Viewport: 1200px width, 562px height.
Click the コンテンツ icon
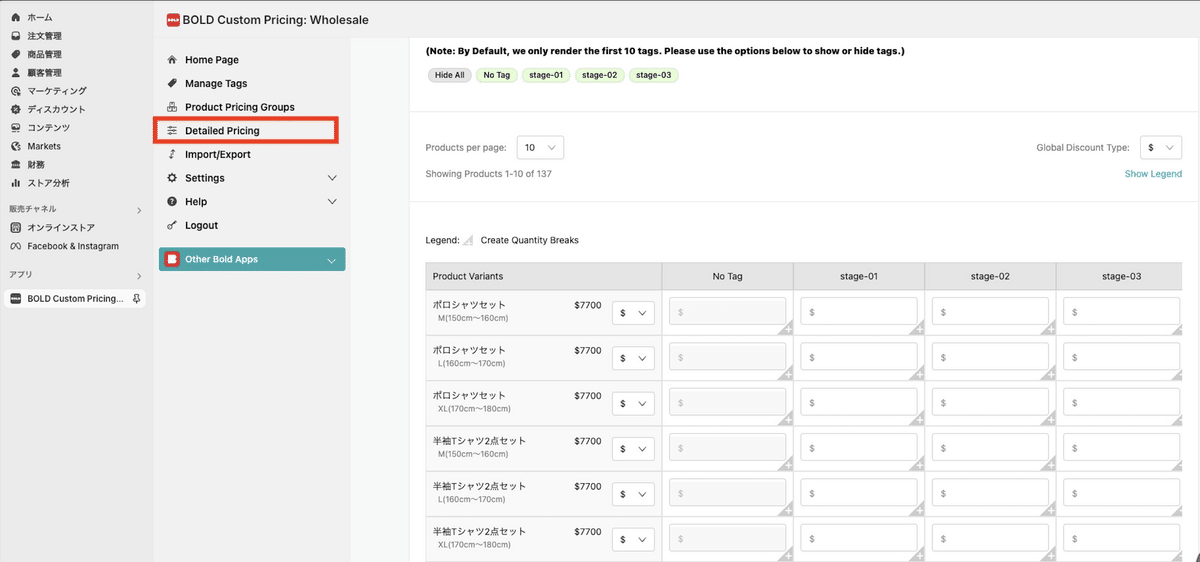click(x=16, y=128)
